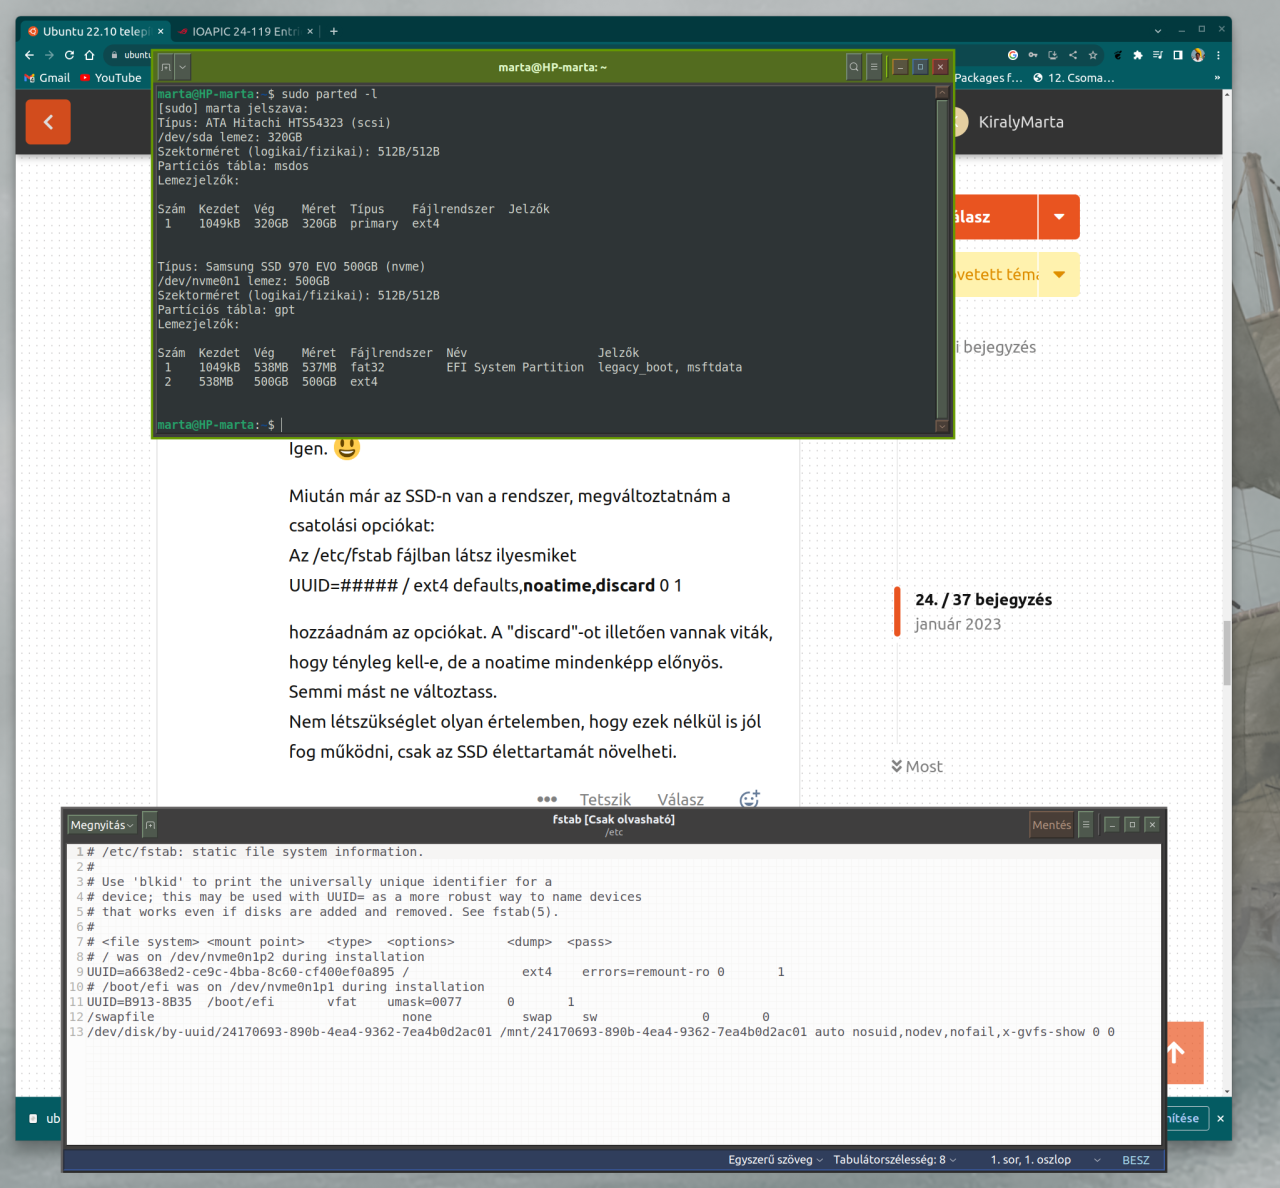Close the IOAPIC 24-119 Entri tab
The image size is (1280, 1188).
point(310,31)
